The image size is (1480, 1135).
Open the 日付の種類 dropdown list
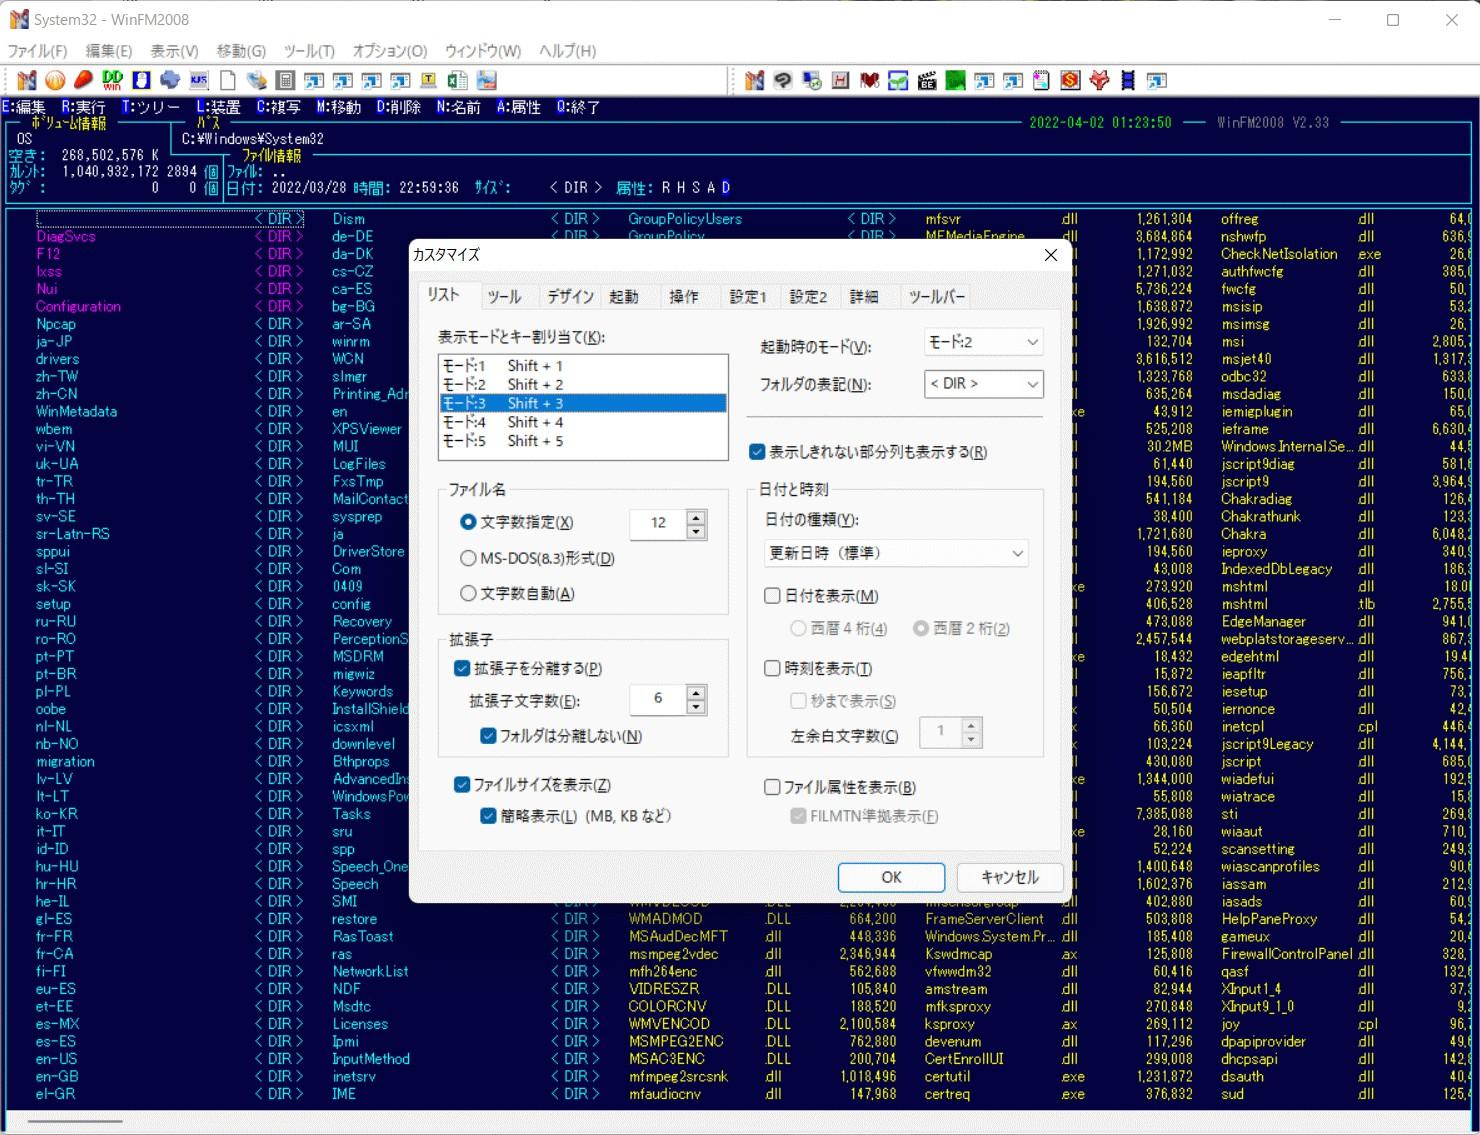(896, 553)
